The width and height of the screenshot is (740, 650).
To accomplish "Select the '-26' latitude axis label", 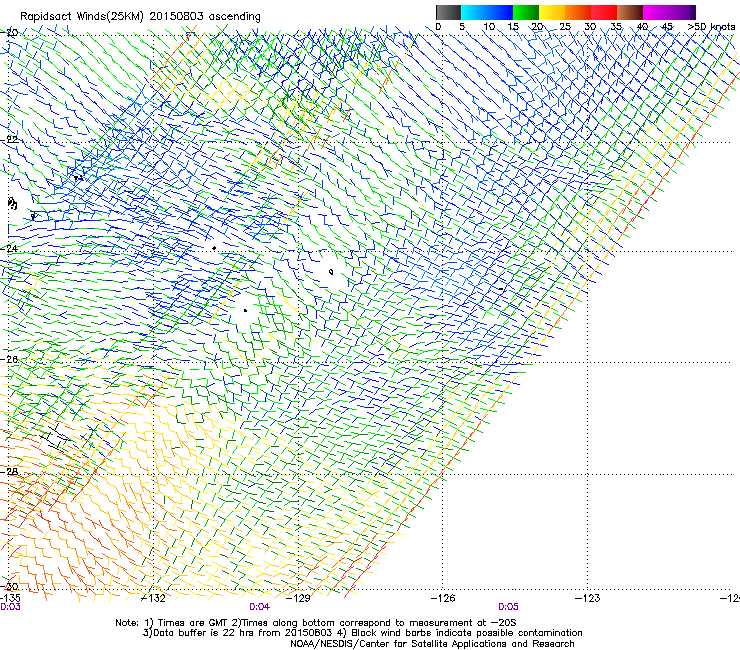I will click(x=10, y=360).
